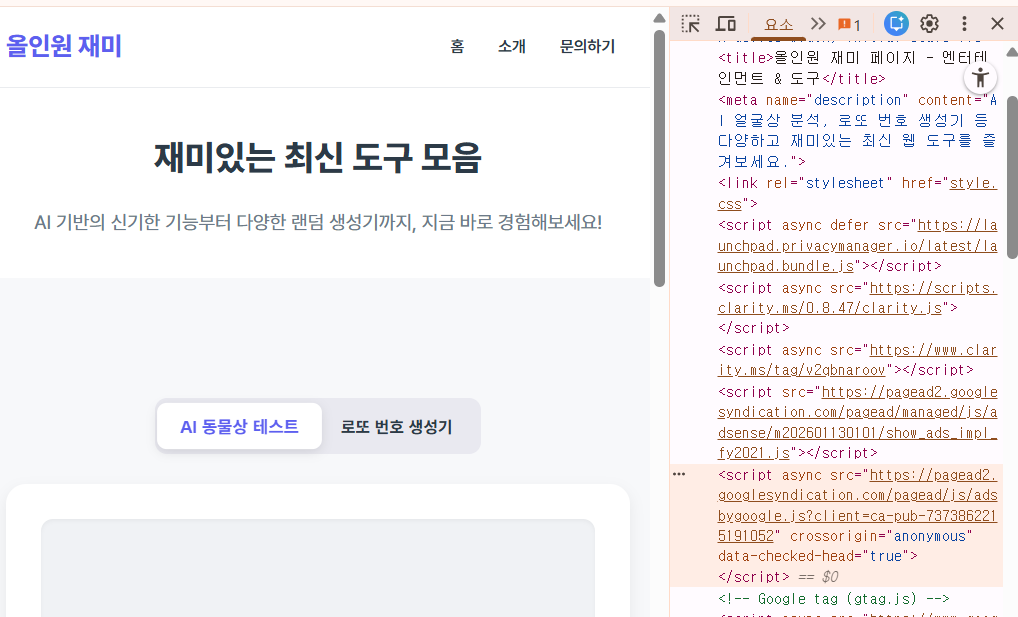
Task: Open the clarity.ms/tag script link
Action: coord(857,360)
